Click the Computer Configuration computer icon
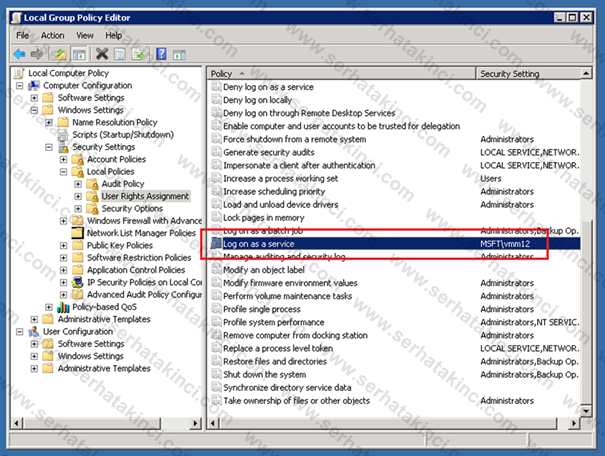The width and height of the screenshot is (605, 456). click(x=34, y=85)
